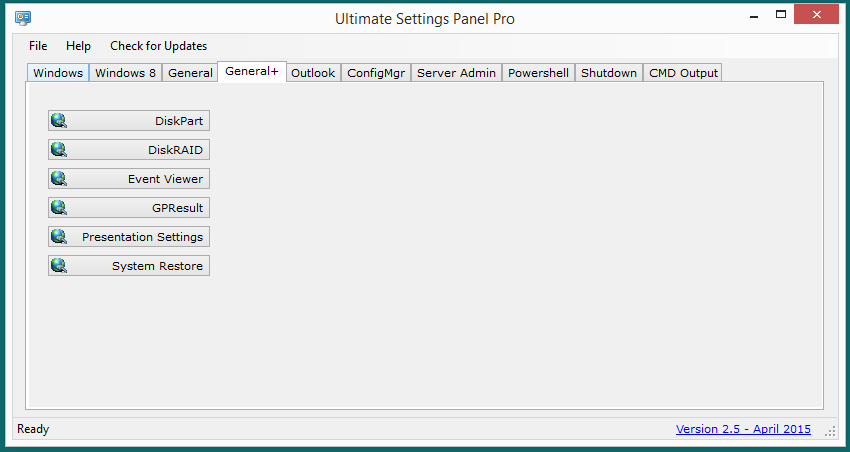This screenshot has width=850, height=452.
Task: Open the Help menu
Action: point(78,46)
